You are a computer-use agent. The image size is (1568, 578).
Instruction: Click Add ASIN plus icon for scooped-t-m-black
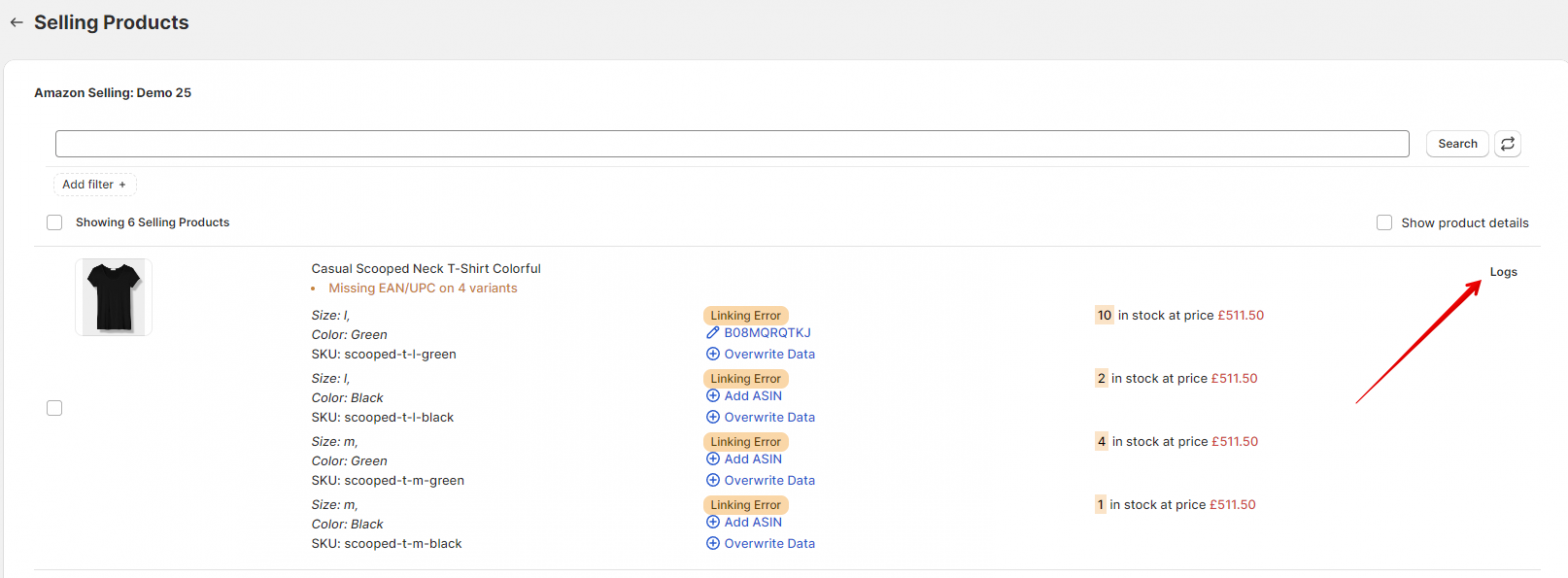click(713, 522)
